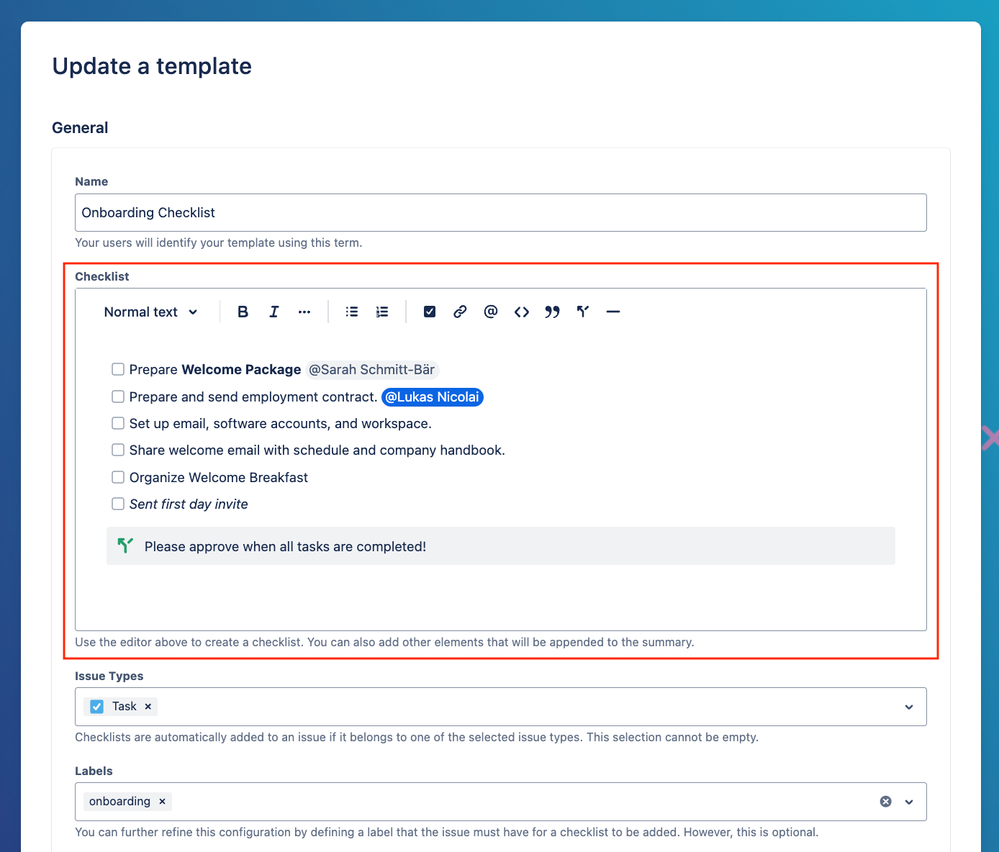This screenshot has height=852, width=999.
Task: Insert a code snippet
Action: click(521, 312)
